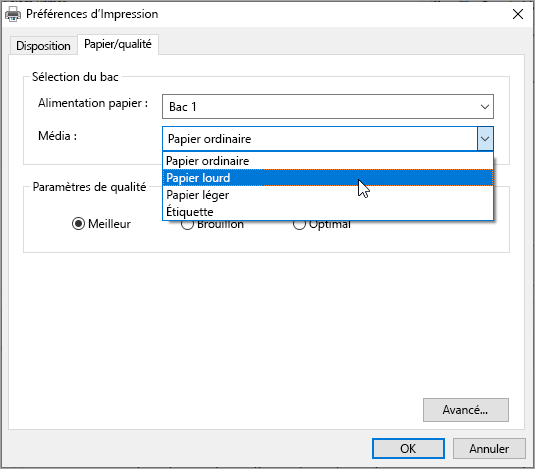Image resolution: width=535 pixels, height=469 pixels.
Task: Cancel with the Annuler button
Action: [x=489, y=449]
